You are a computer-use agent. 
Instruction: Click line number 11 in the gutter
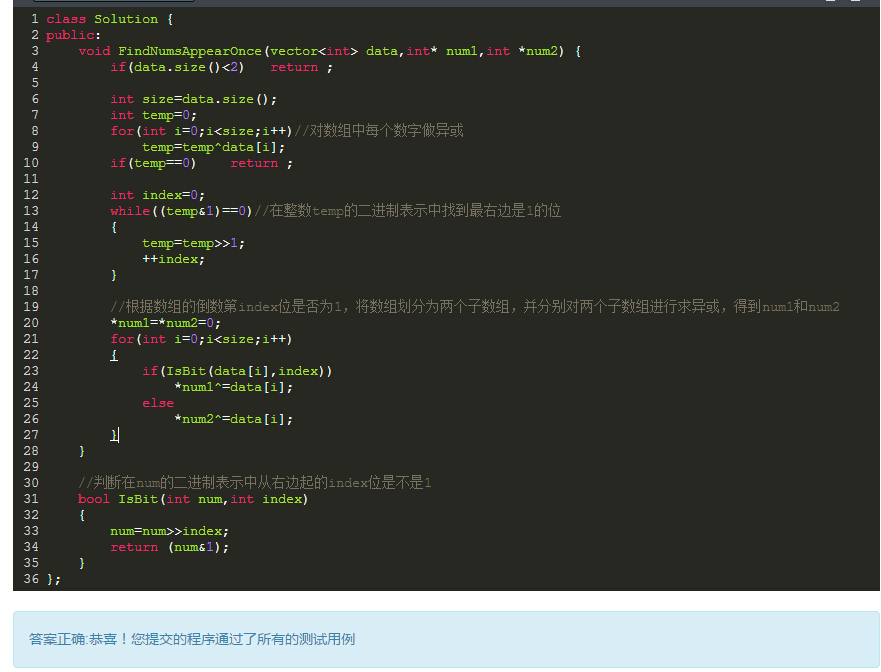pos(31,179)
